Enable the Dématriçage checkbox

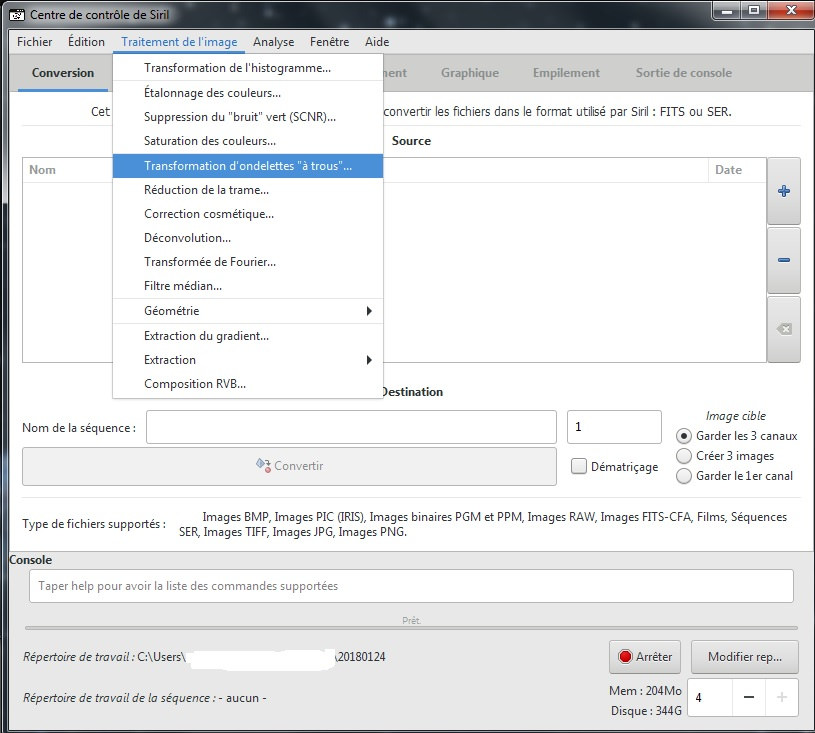click(x=579, y=466)
